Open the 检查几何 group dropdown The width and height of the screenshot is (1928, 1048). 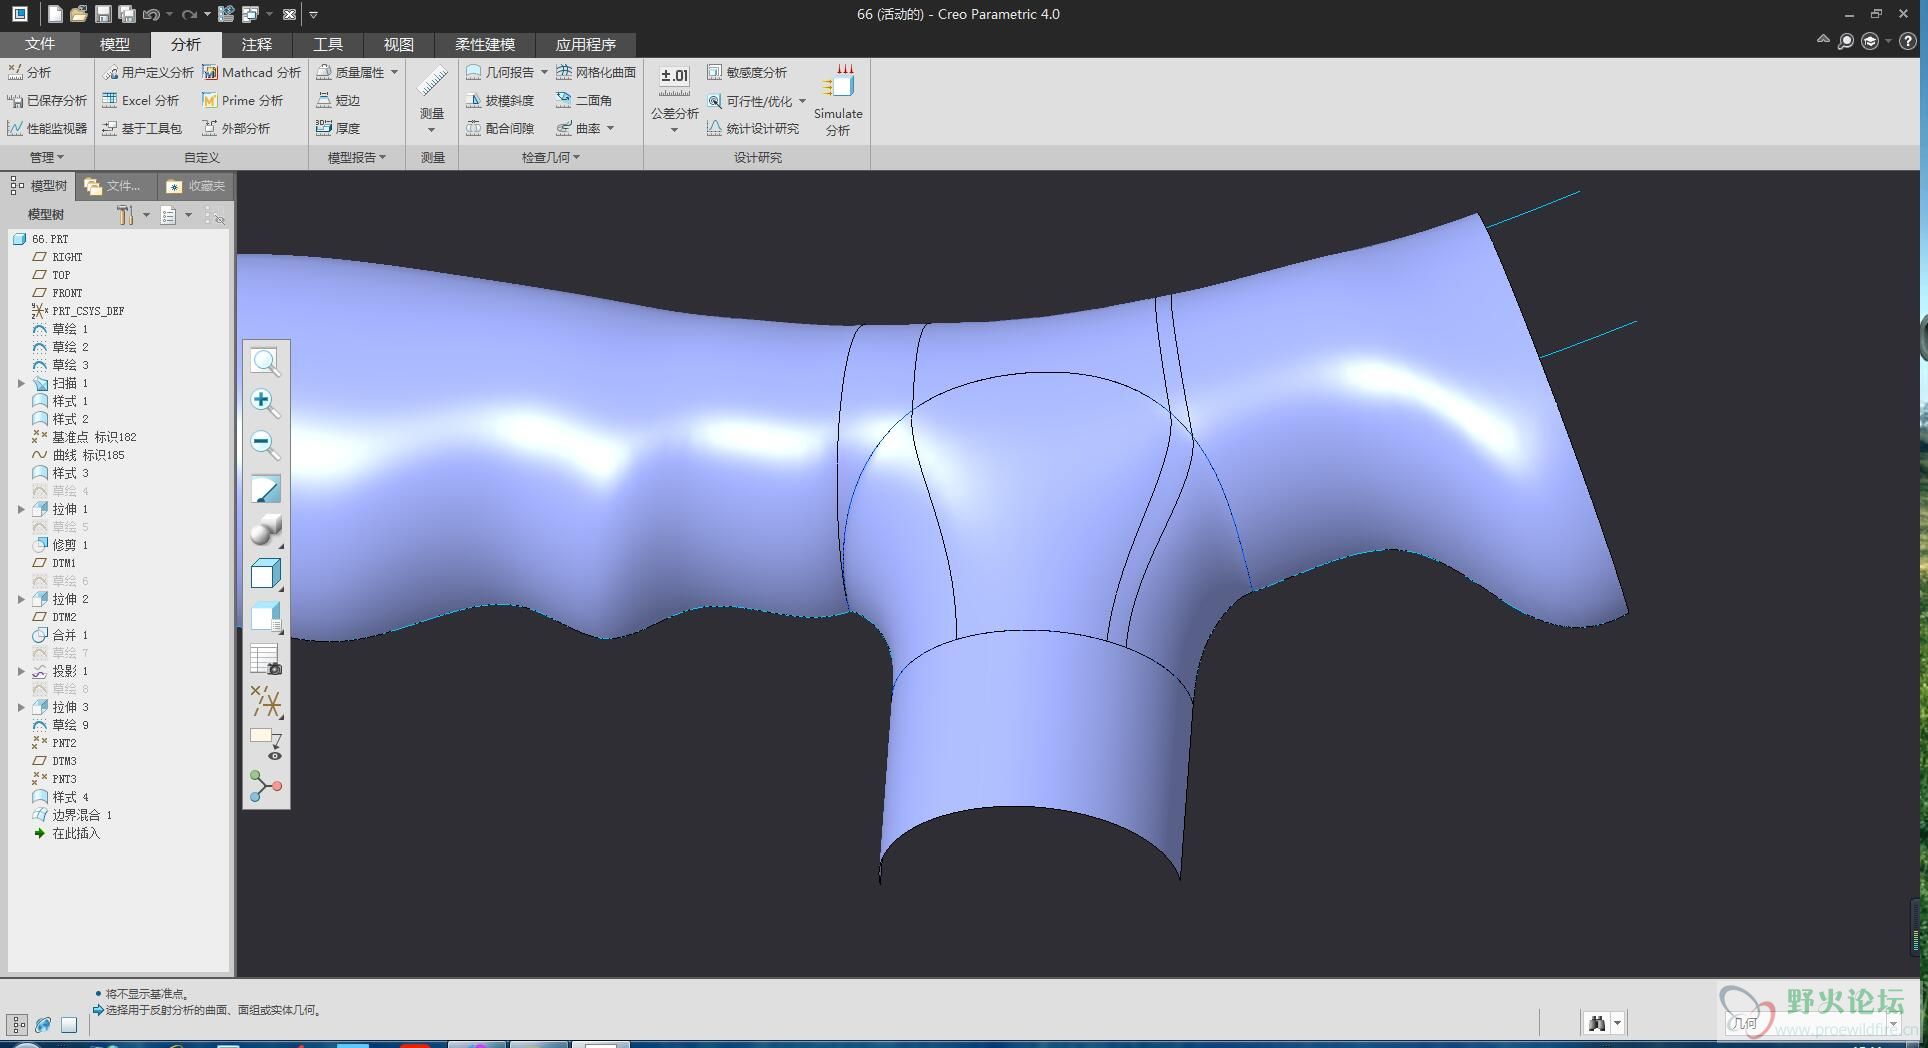550,157
